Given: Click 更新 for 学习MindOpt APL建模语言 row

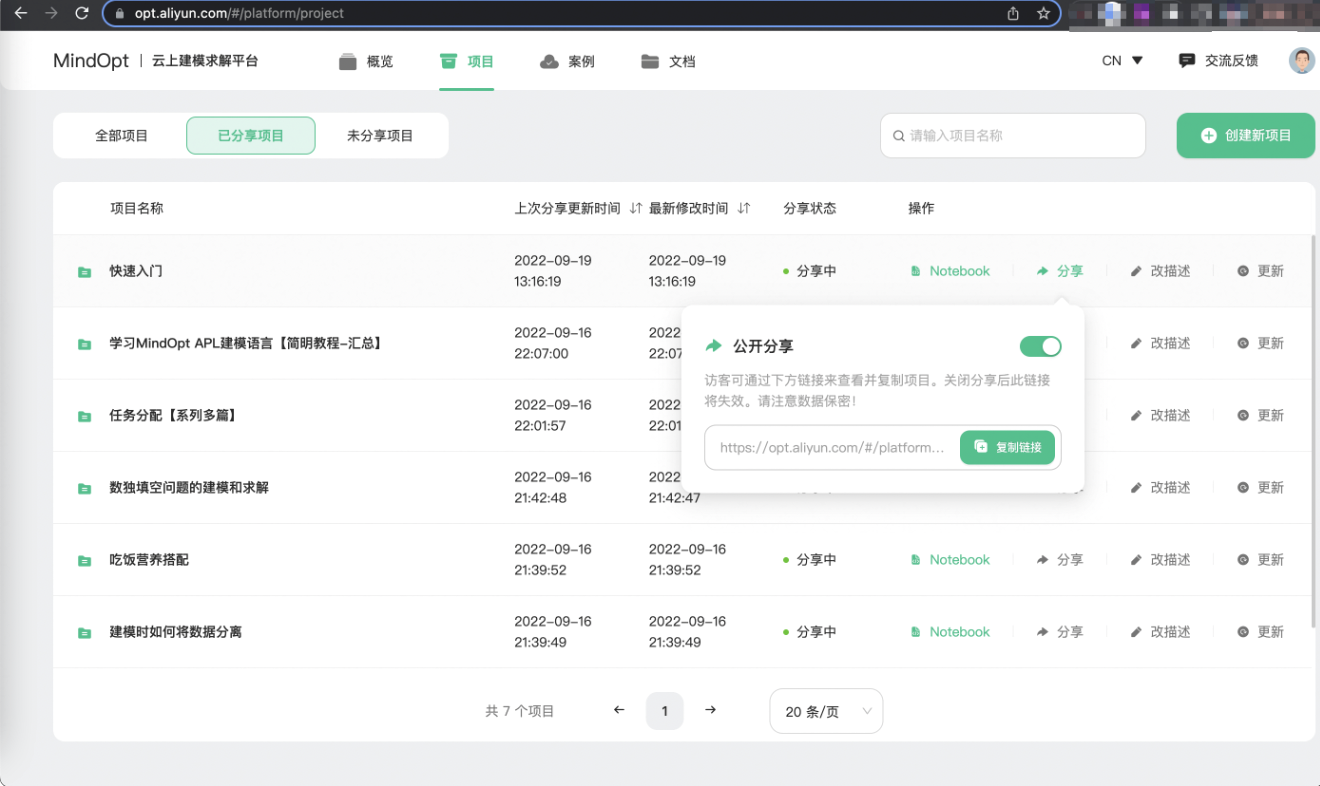Looking at the screenshot, I should pos(1260,343).
